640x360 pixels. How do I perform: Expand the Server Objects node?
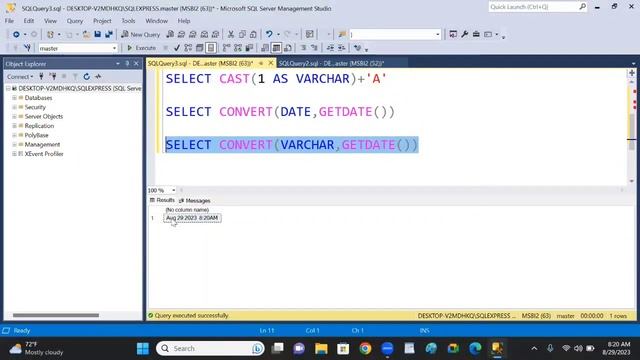pos(14,117)
